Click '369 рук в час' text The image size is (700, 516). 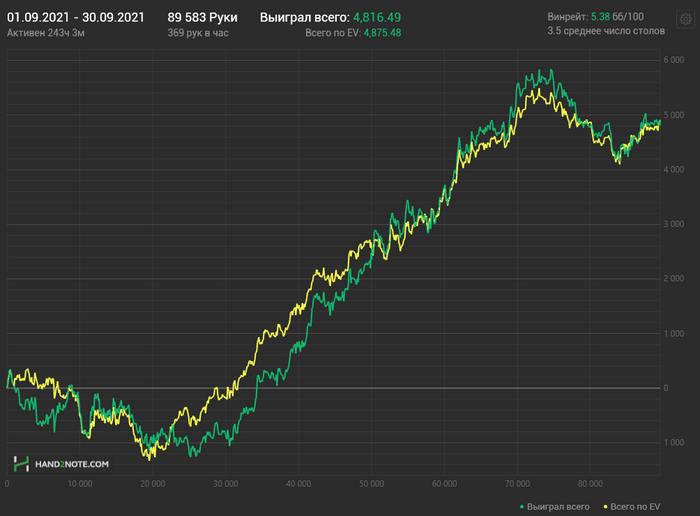coord(198,33)
